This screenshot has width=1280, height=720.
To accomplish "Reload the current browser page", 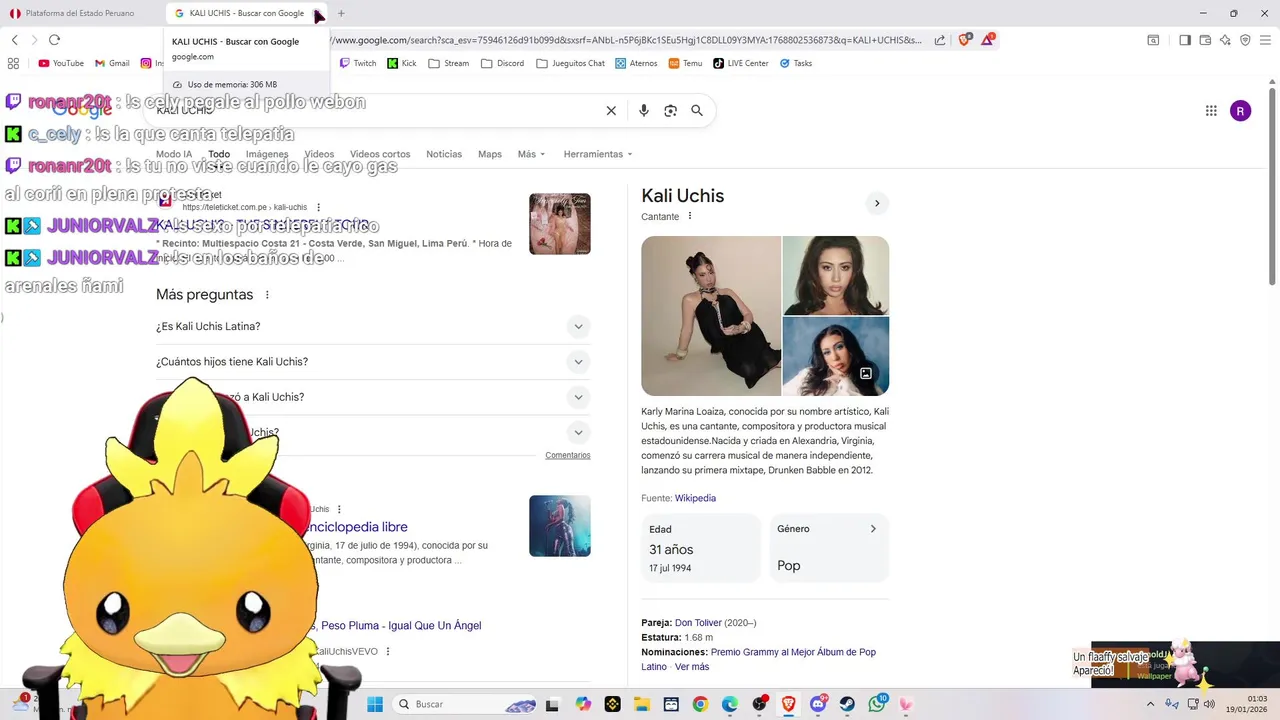I will (x=54, y=40).
